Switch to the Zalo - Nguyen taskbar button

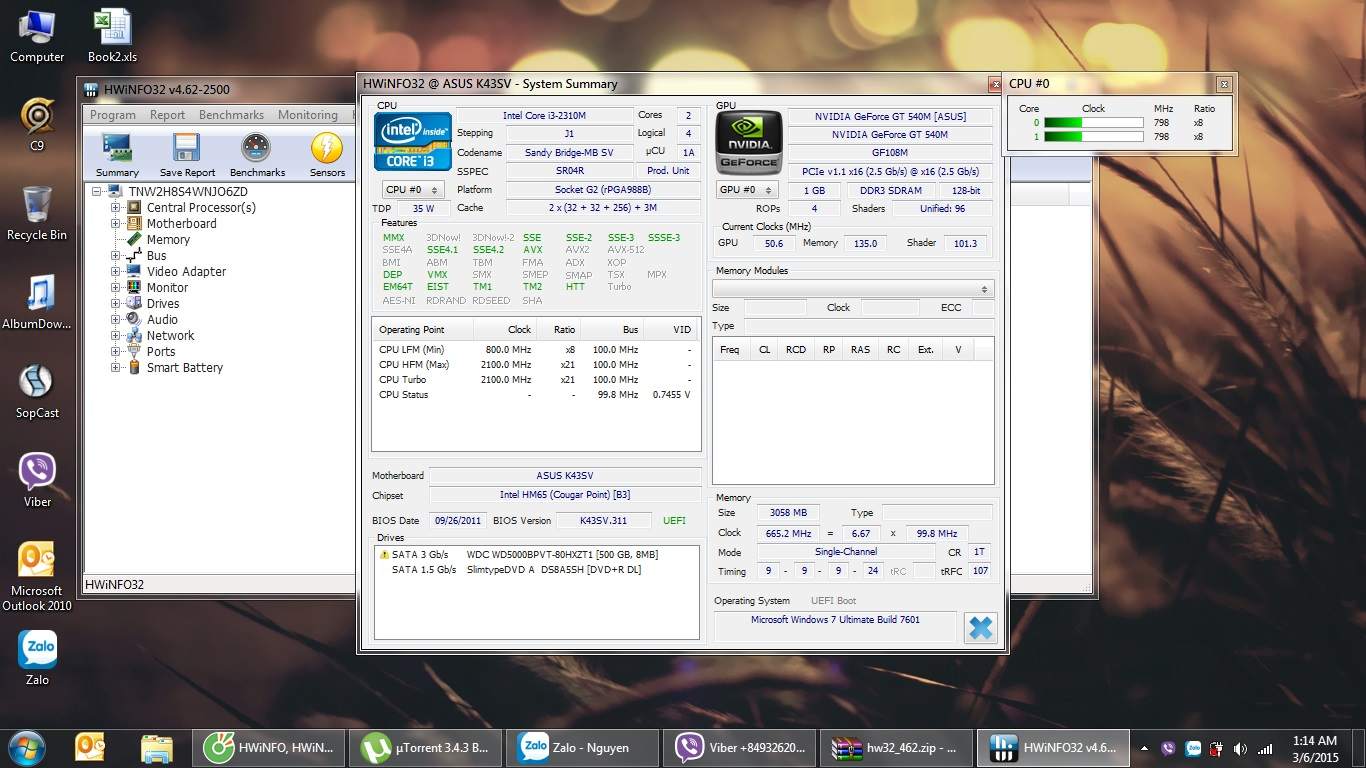click(583, 748)
